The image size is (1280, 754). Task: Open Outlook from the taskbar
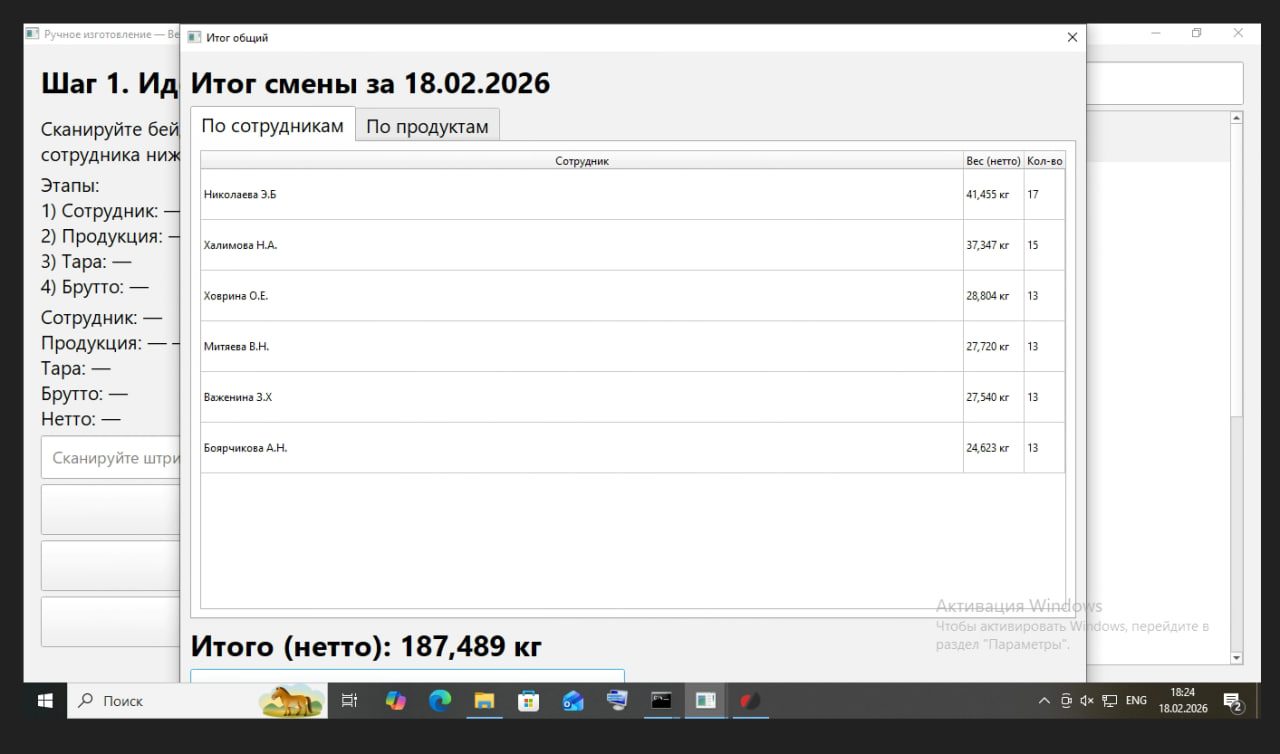tap(573, 701)
